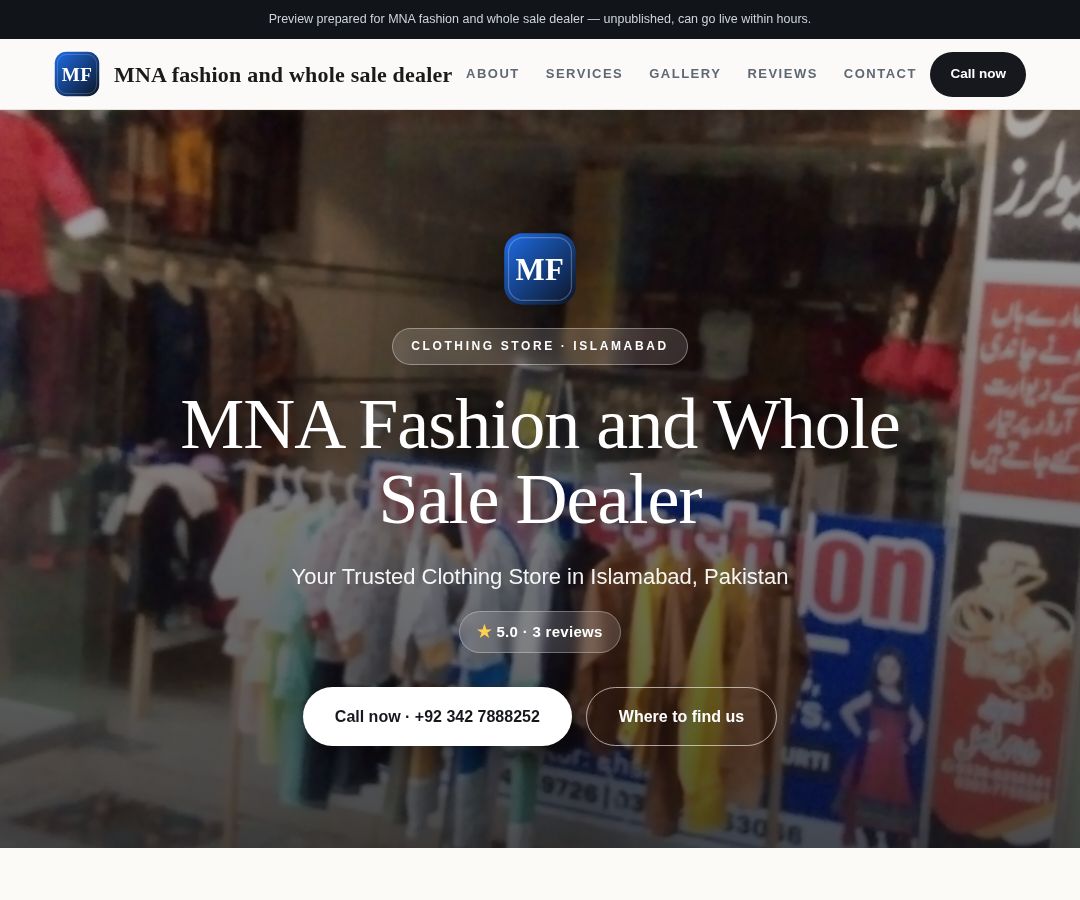The height and width of the screenshot is (900, 1080).
Task: Click the tagline Your Trusted Clothing Store in Islamabad
Action: [539, 576]
